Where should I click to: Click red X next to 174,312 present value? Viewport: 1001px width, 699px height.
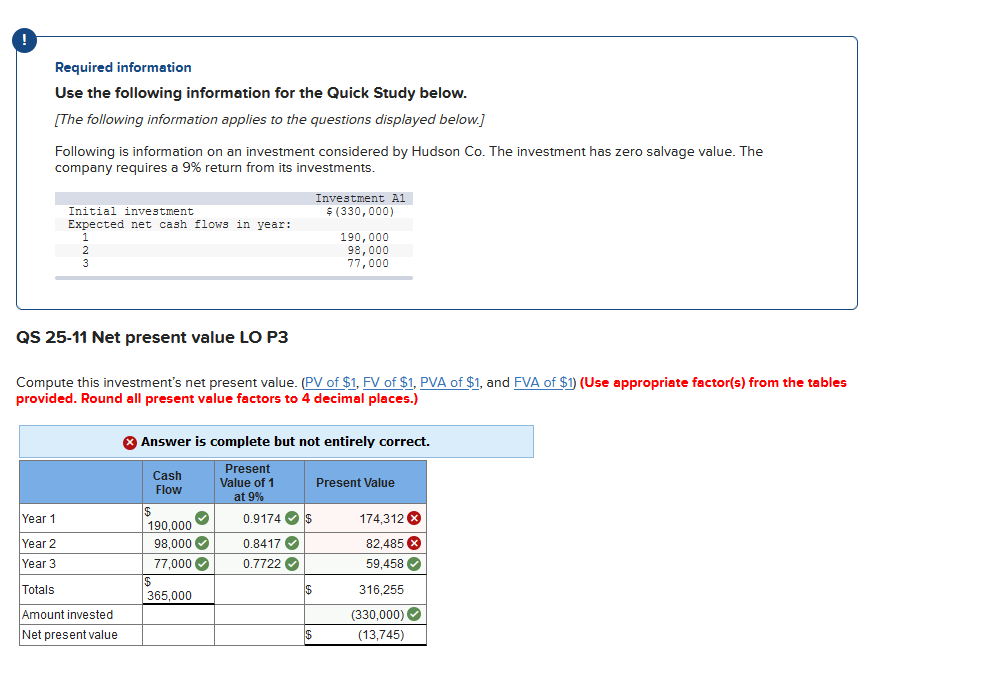(414, 518)
